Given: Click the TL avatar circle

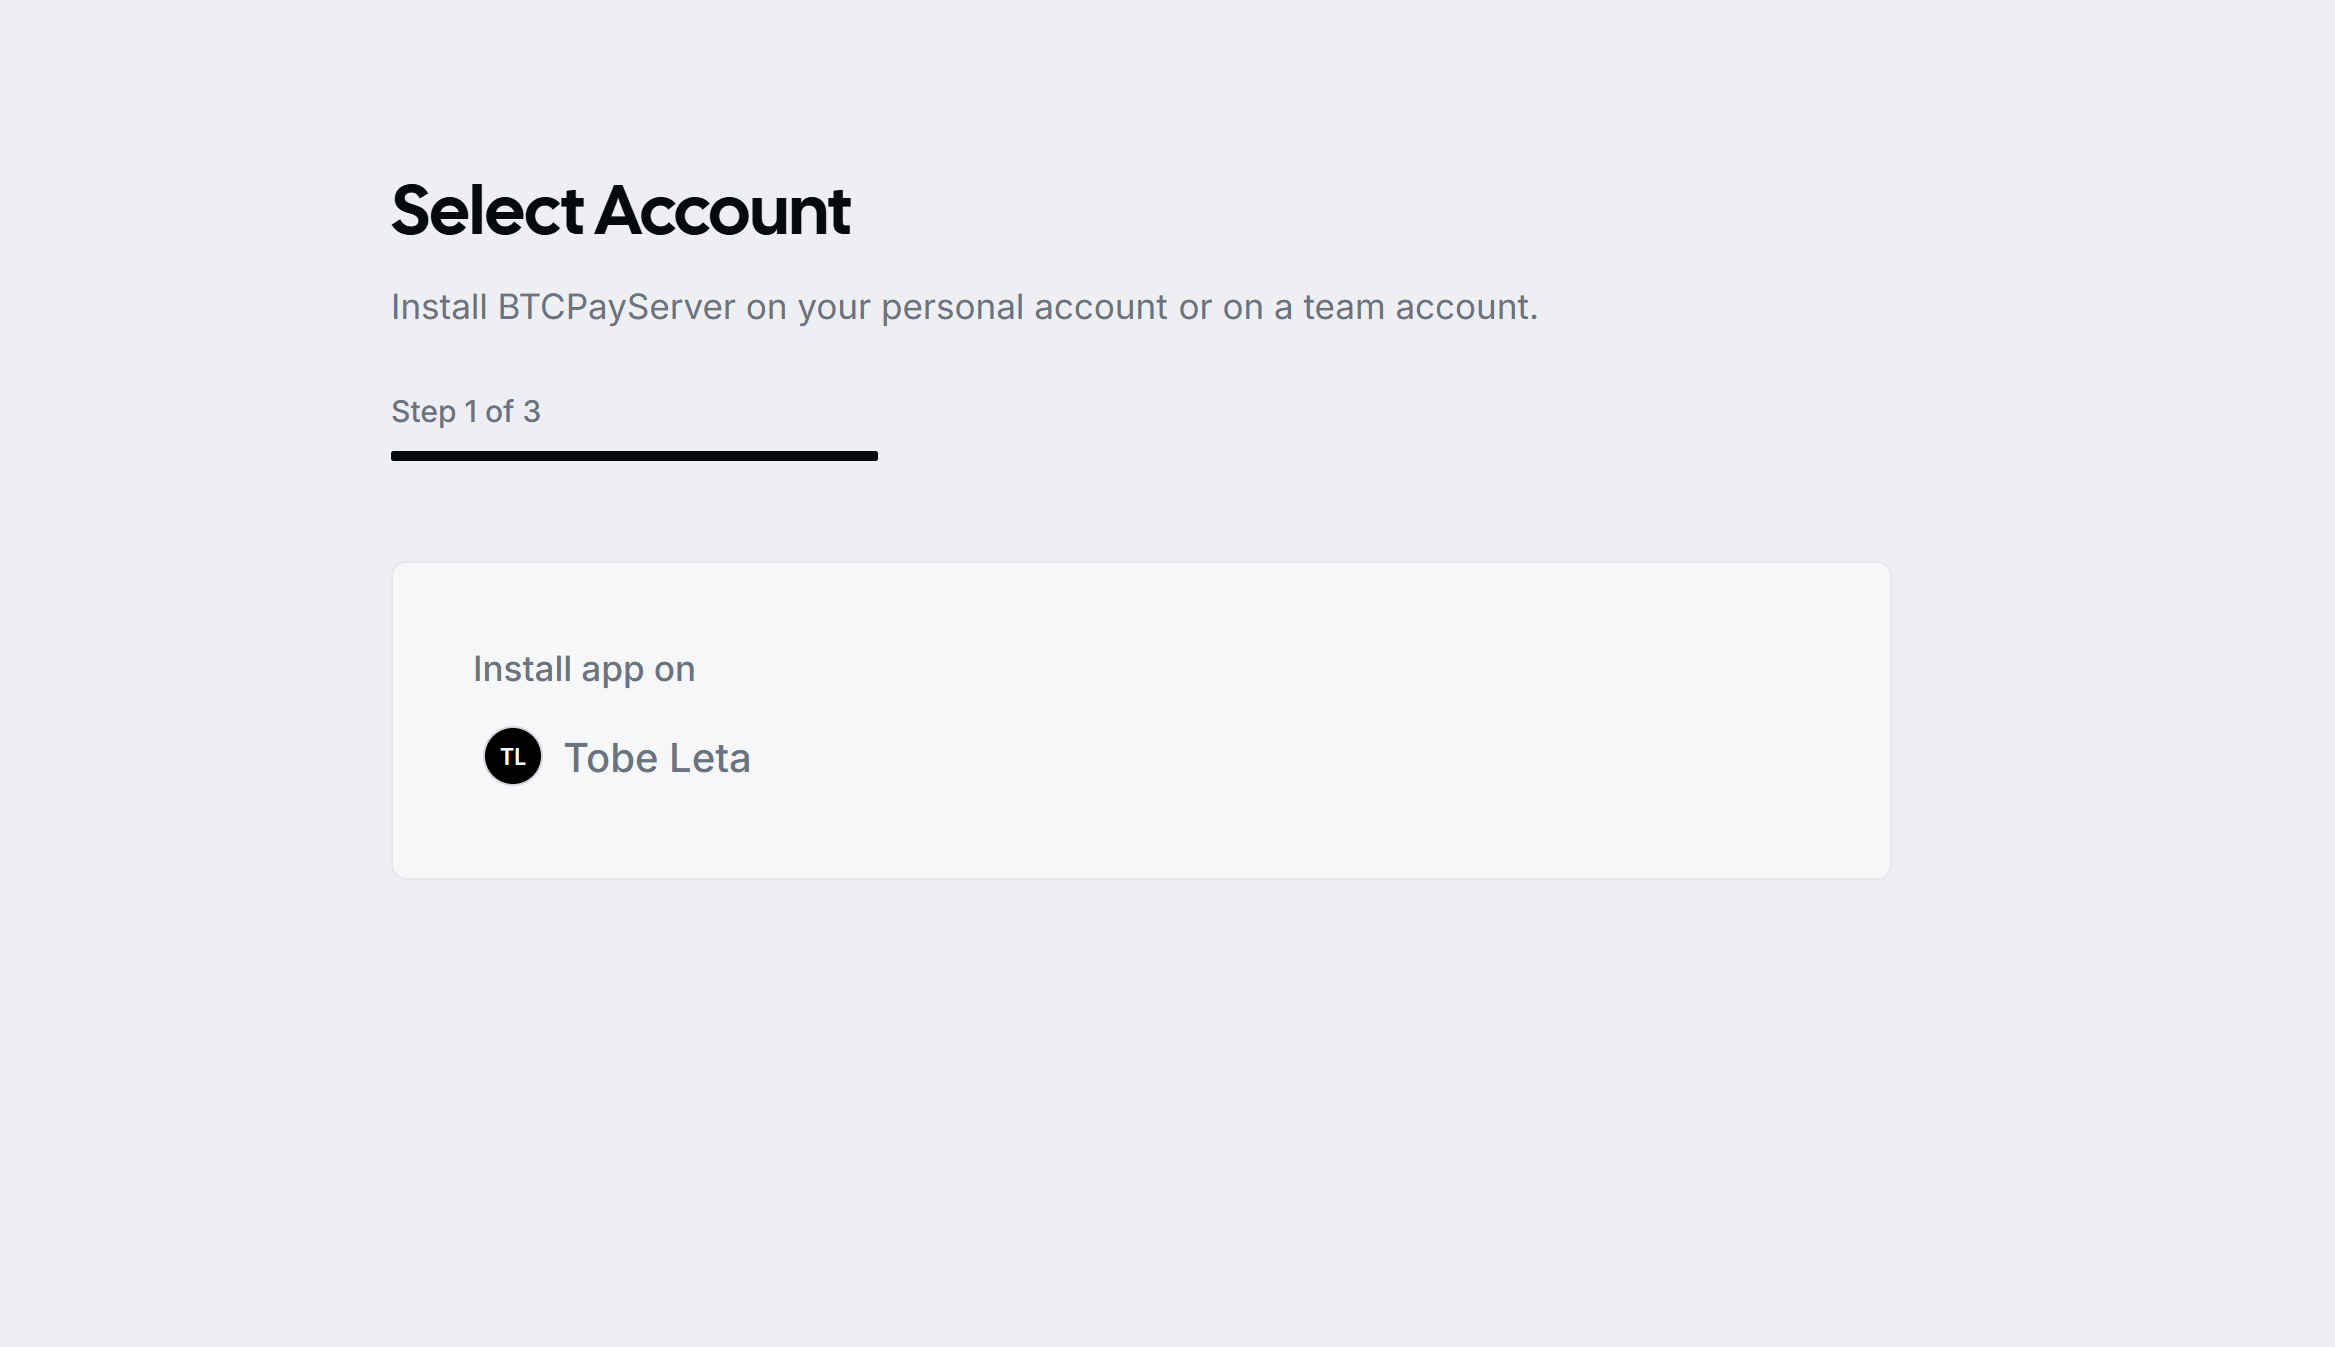Looking at the screenshot, I should (x=513, y=756).
